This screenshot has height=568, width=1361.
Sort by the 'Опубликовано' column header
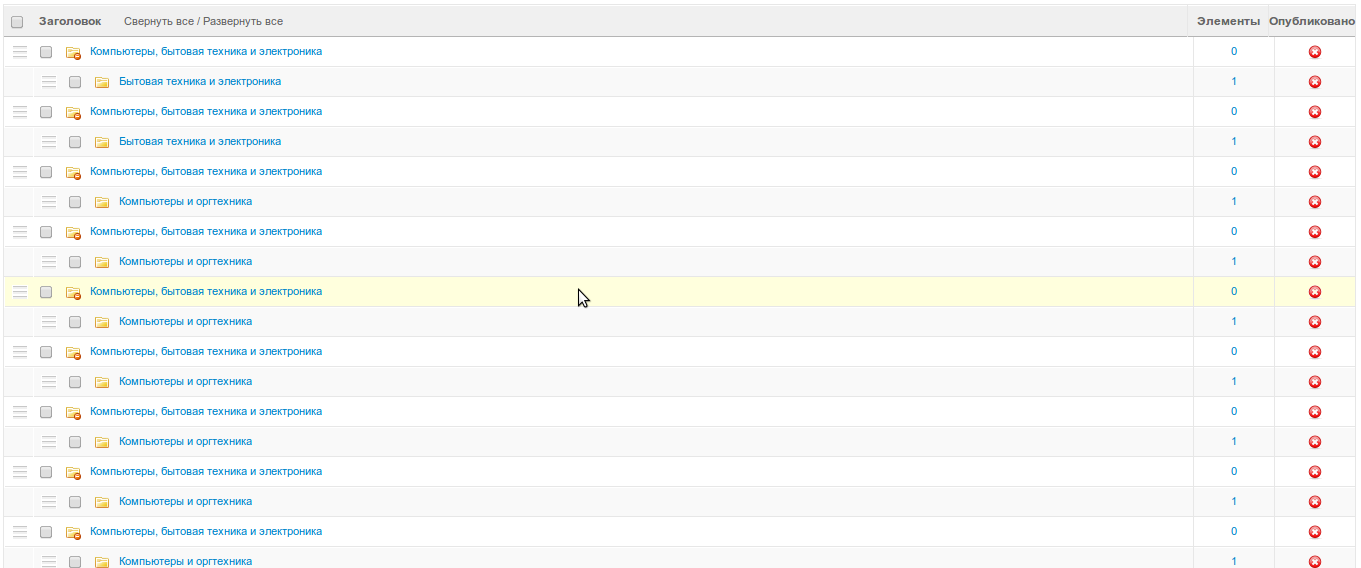pyautogui.click(x=1312, y=21)
